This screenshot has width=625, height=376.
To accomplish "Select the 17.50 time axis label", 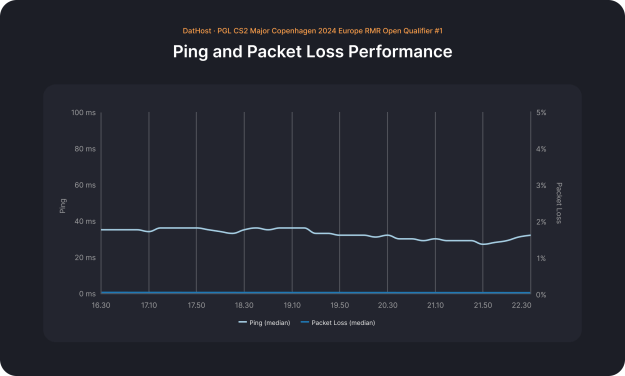I will coord(196,305).
